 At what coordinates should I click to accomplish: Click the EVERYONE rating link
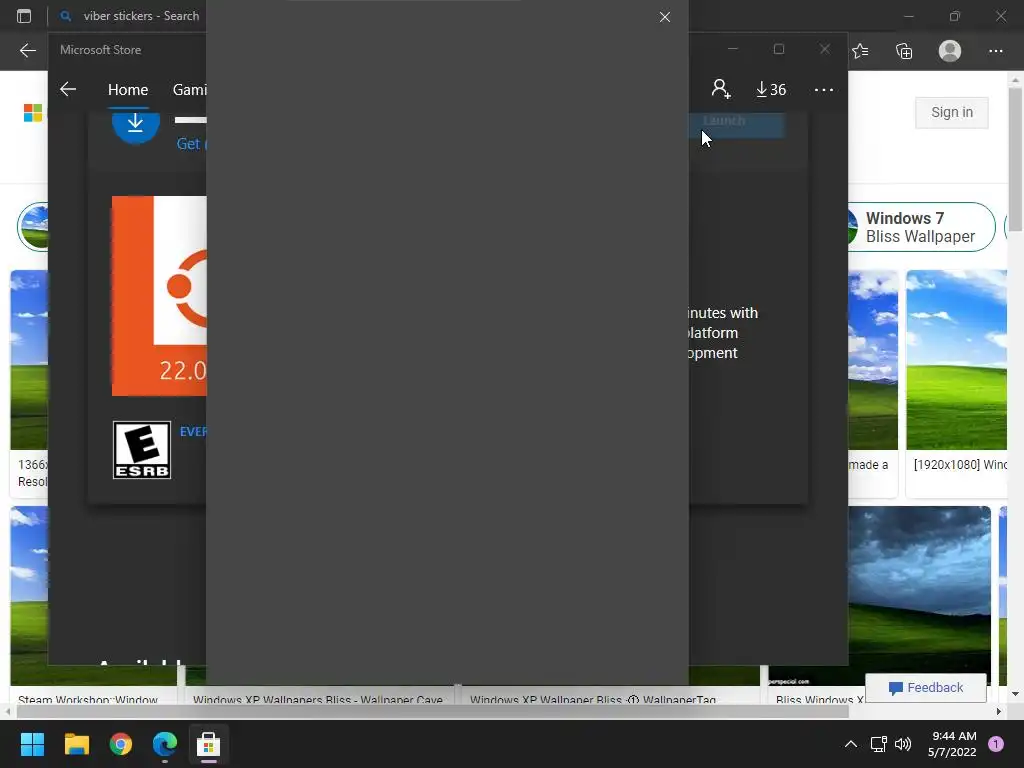(193, 432)
